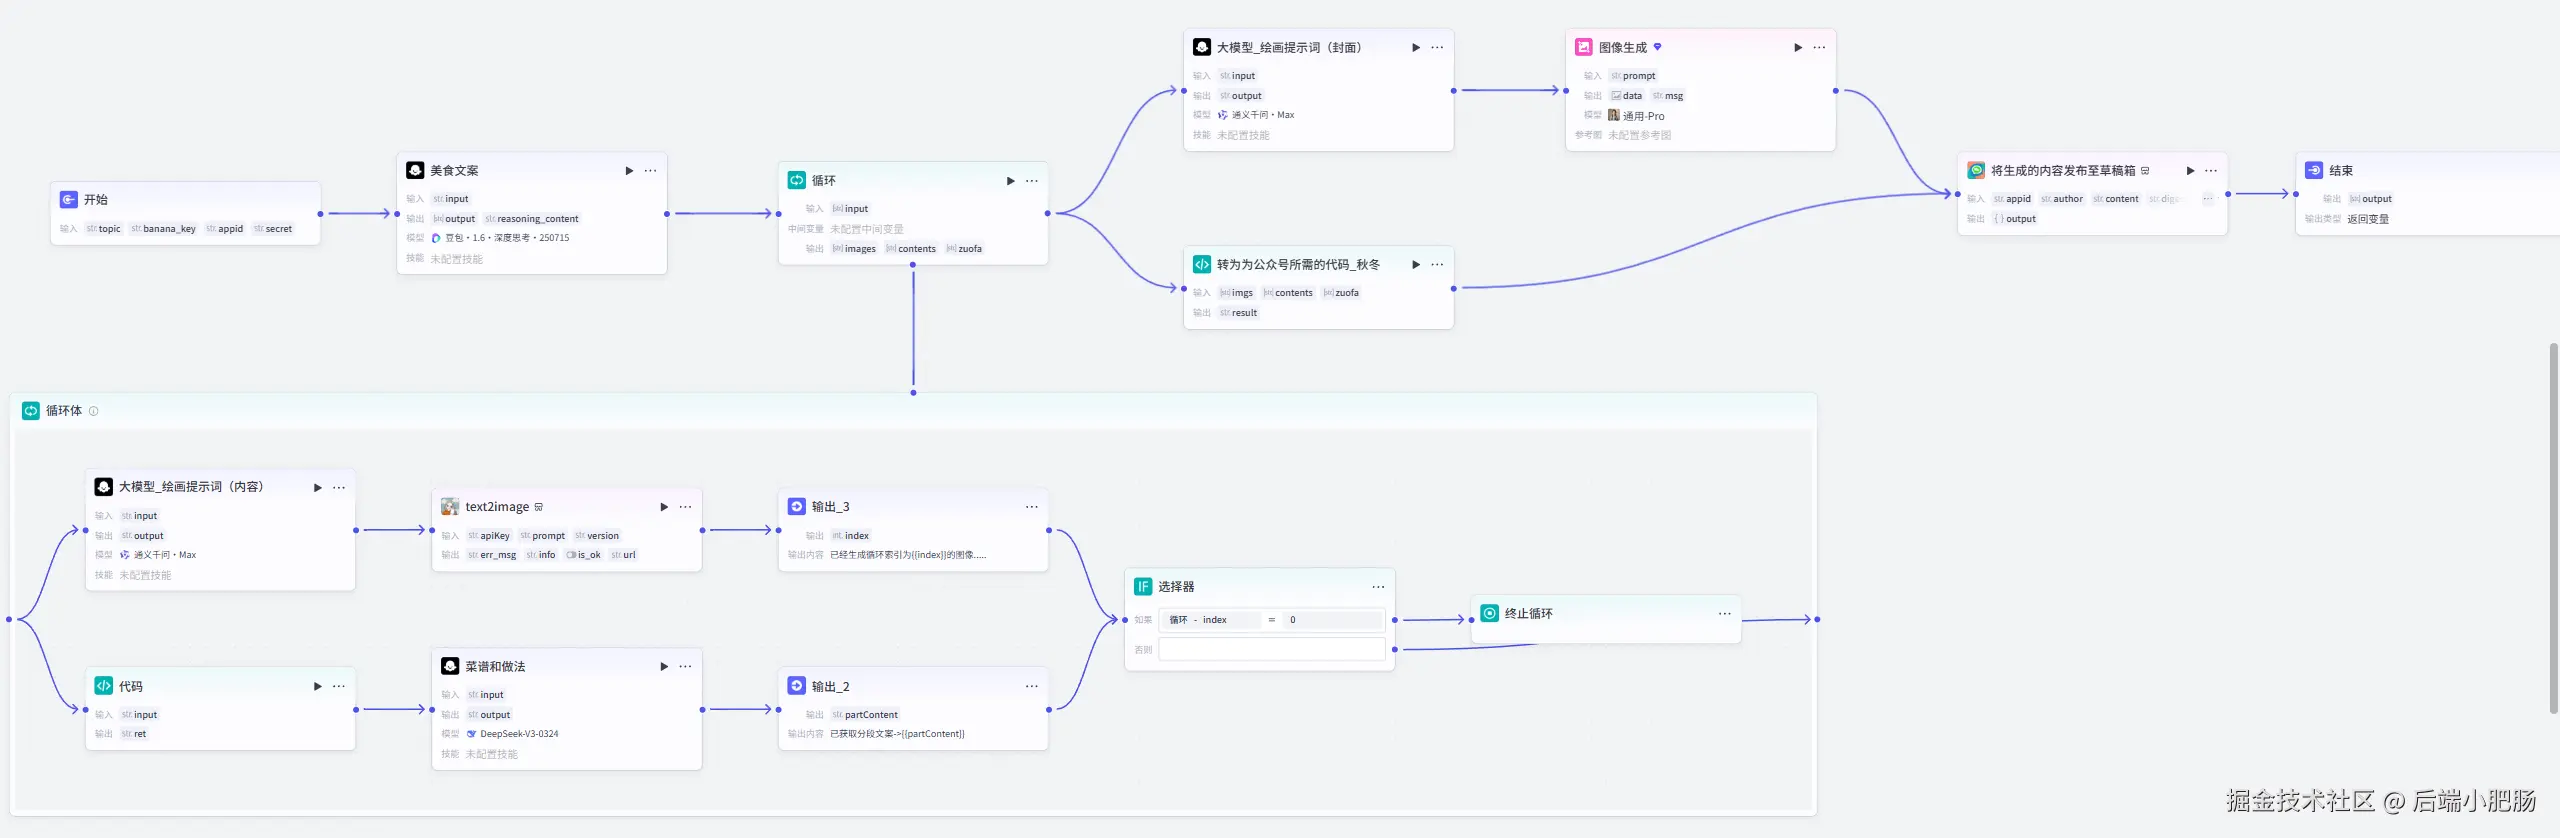The height and width of the screenshot is (838, 2560).
Task: Click the 输出_3 output node icon
Action: (x=797, y=506)
